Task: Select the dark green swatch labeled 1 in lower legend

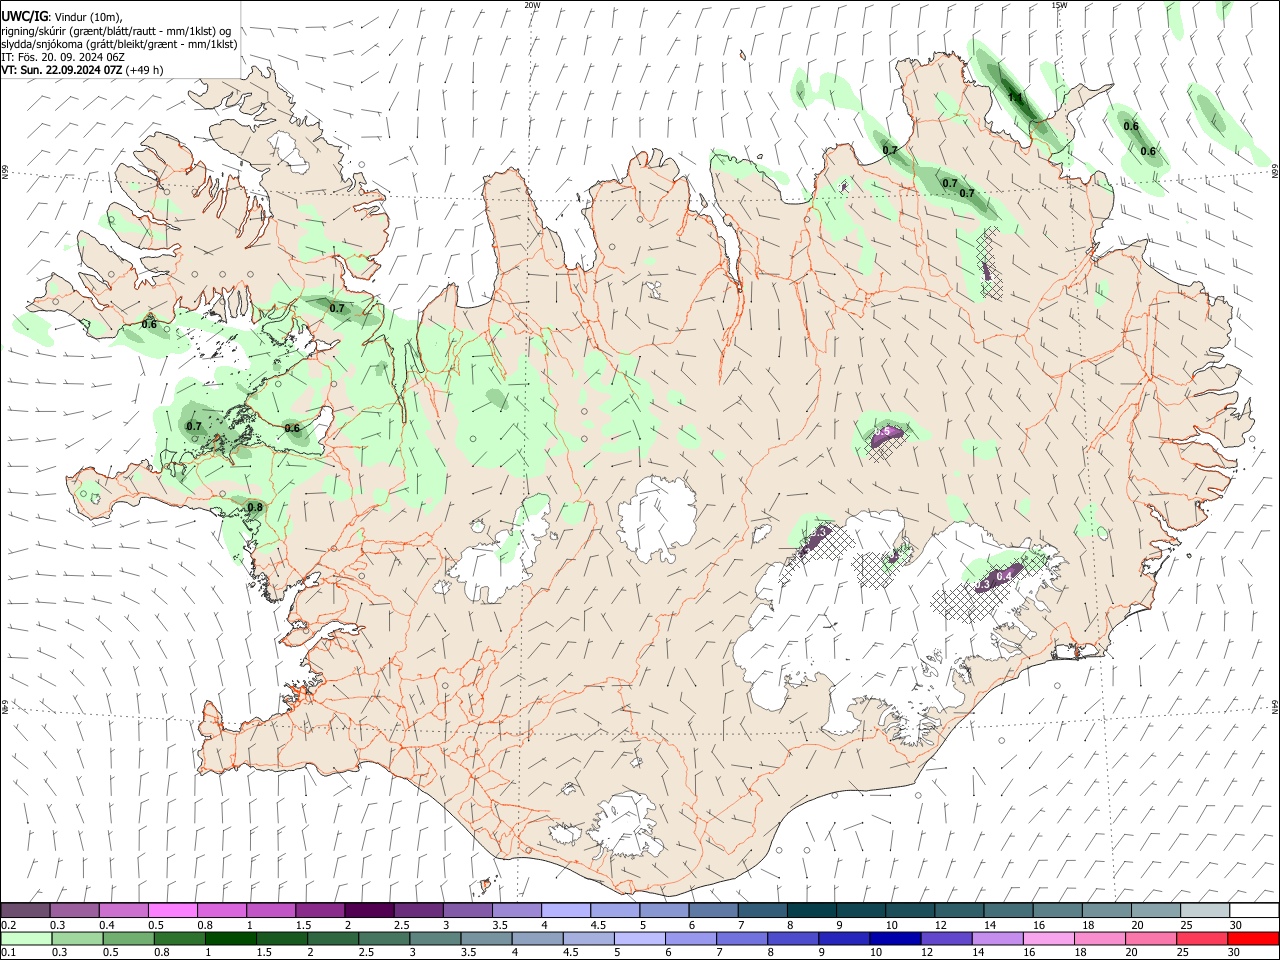Action: (231, 939)
